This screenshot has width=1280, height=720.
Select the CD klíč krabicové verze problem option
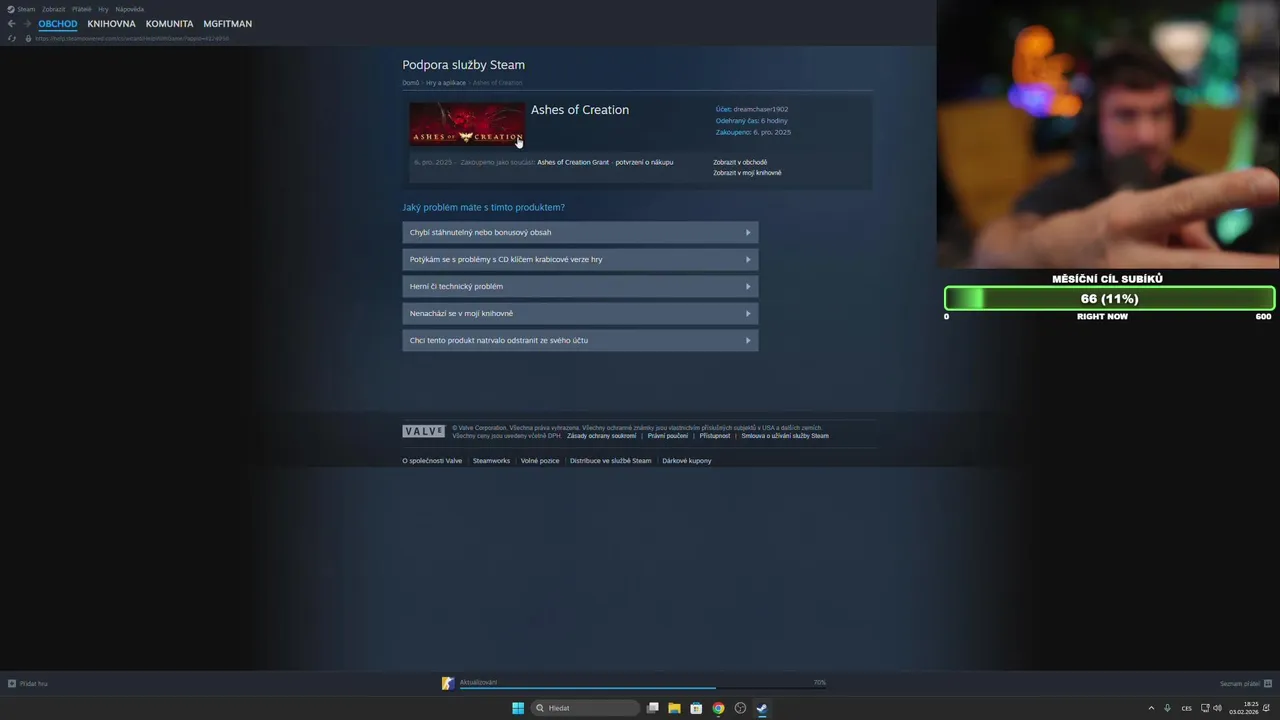coord(580,259)
